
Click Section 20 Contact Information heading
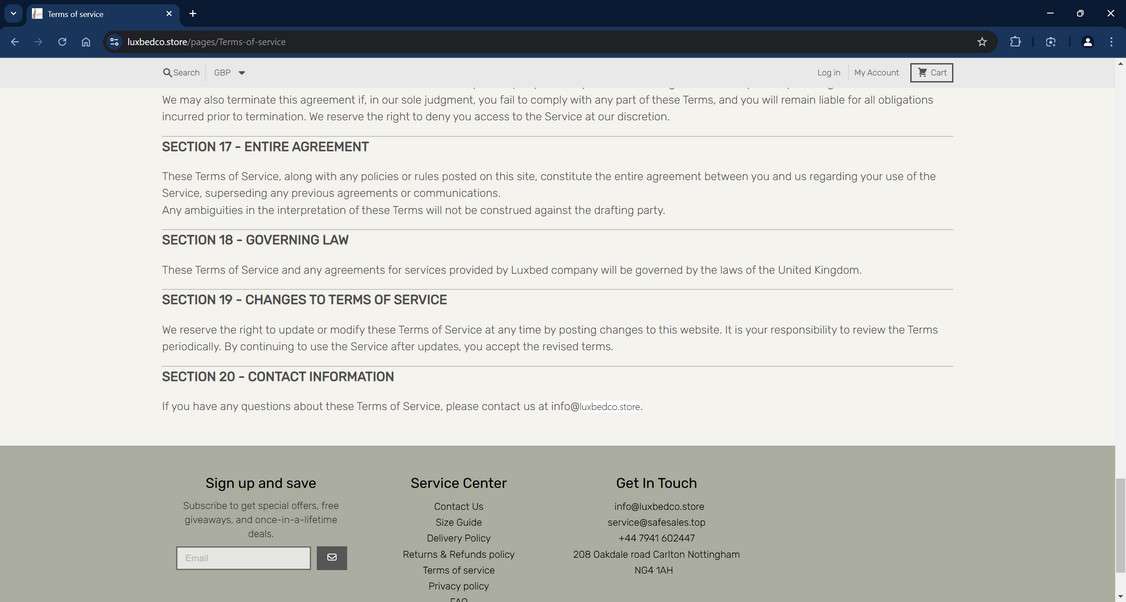pyautogui.click(x=278, y=376)
